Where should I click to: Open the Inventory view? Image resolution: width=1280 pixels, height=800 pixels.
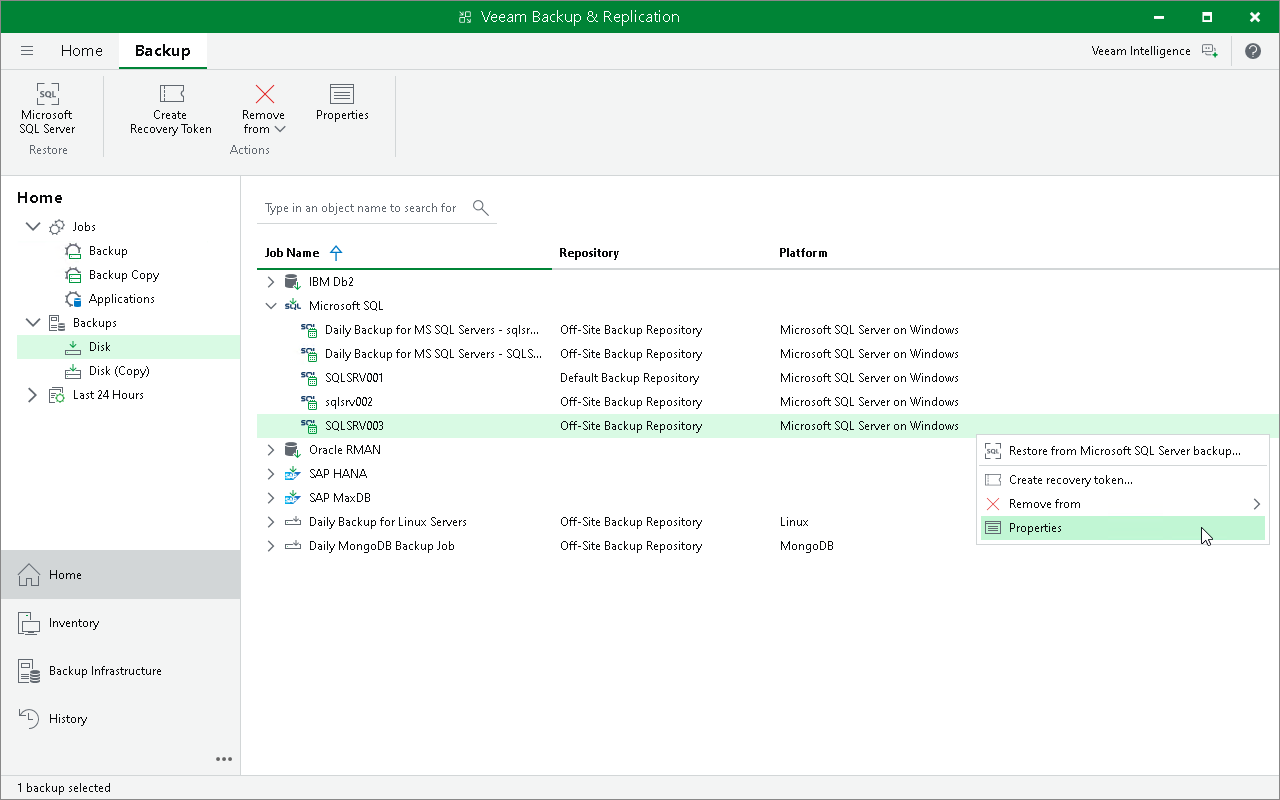[x=121, y=623]
